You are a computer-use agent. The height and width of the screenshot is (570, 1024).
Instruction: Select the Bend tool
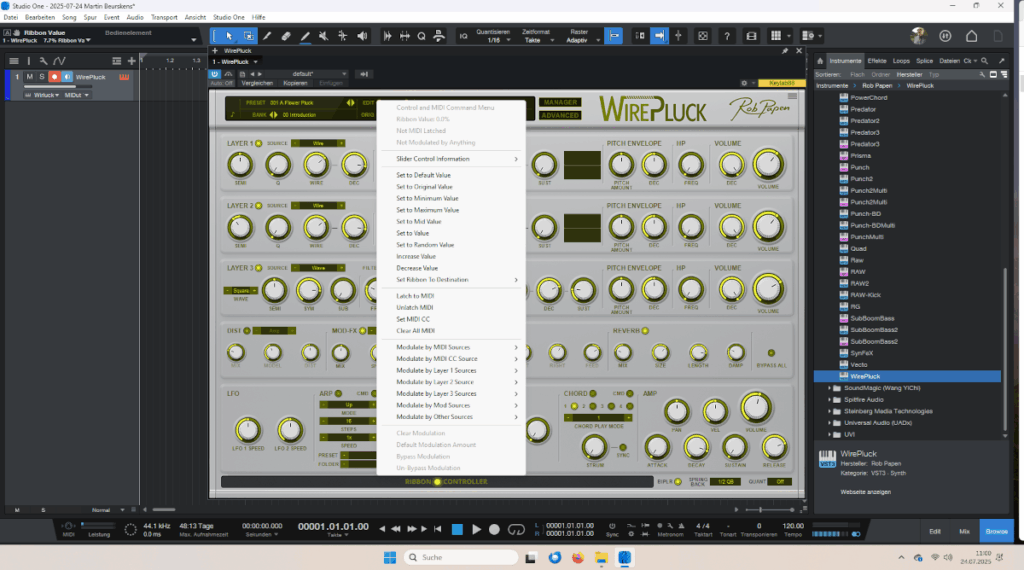point(342,37)
